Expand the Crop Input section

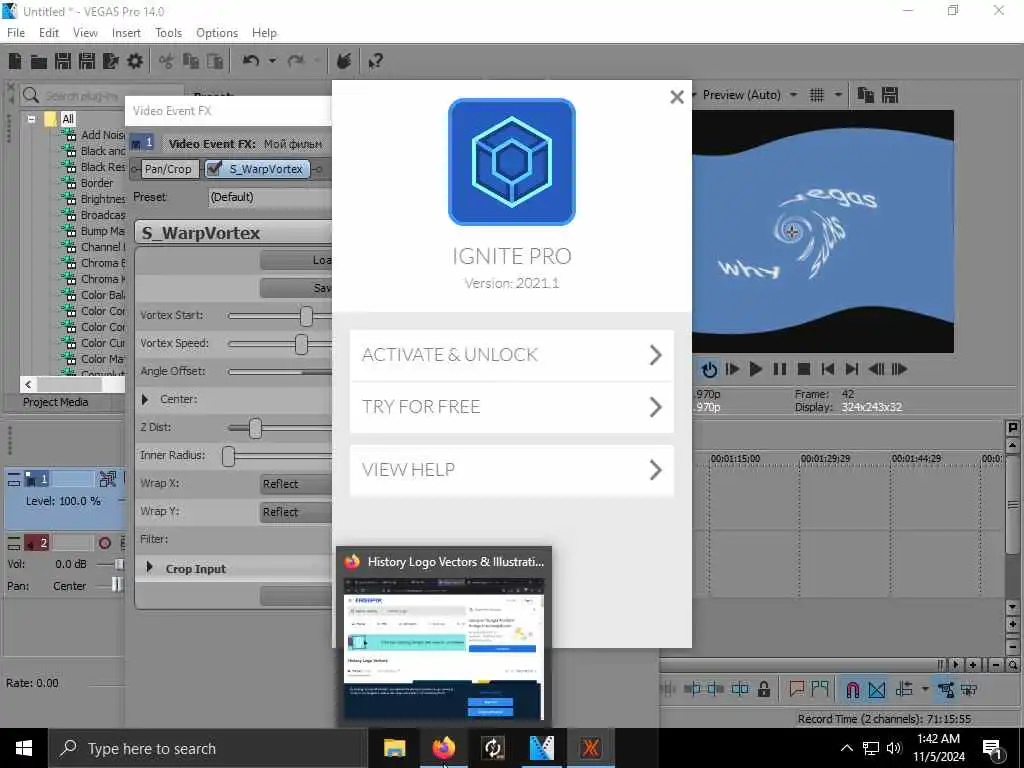point(150,568)
